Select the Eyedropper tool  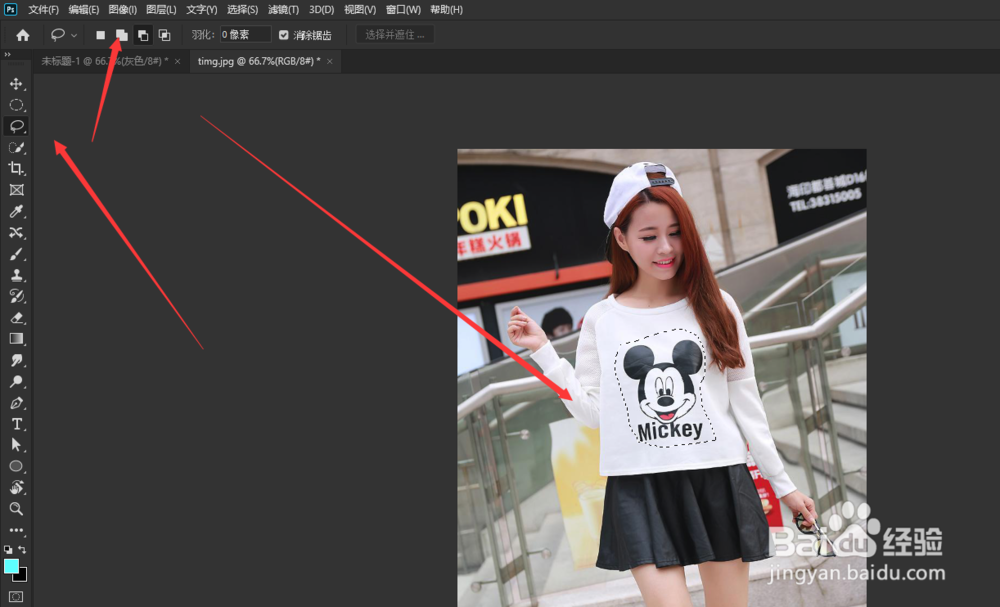coord(16,211)
